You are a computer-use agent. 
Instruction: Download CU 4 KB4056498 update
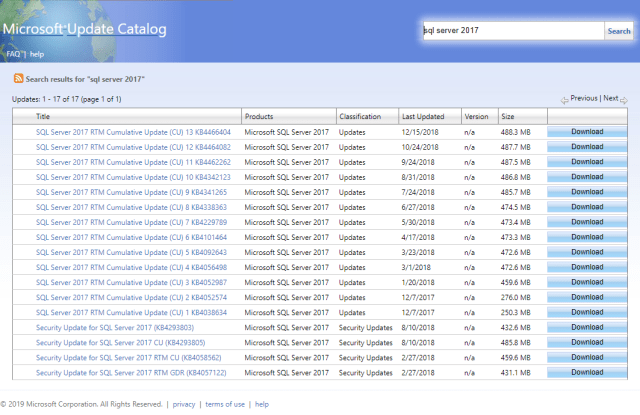pos(587,267)
